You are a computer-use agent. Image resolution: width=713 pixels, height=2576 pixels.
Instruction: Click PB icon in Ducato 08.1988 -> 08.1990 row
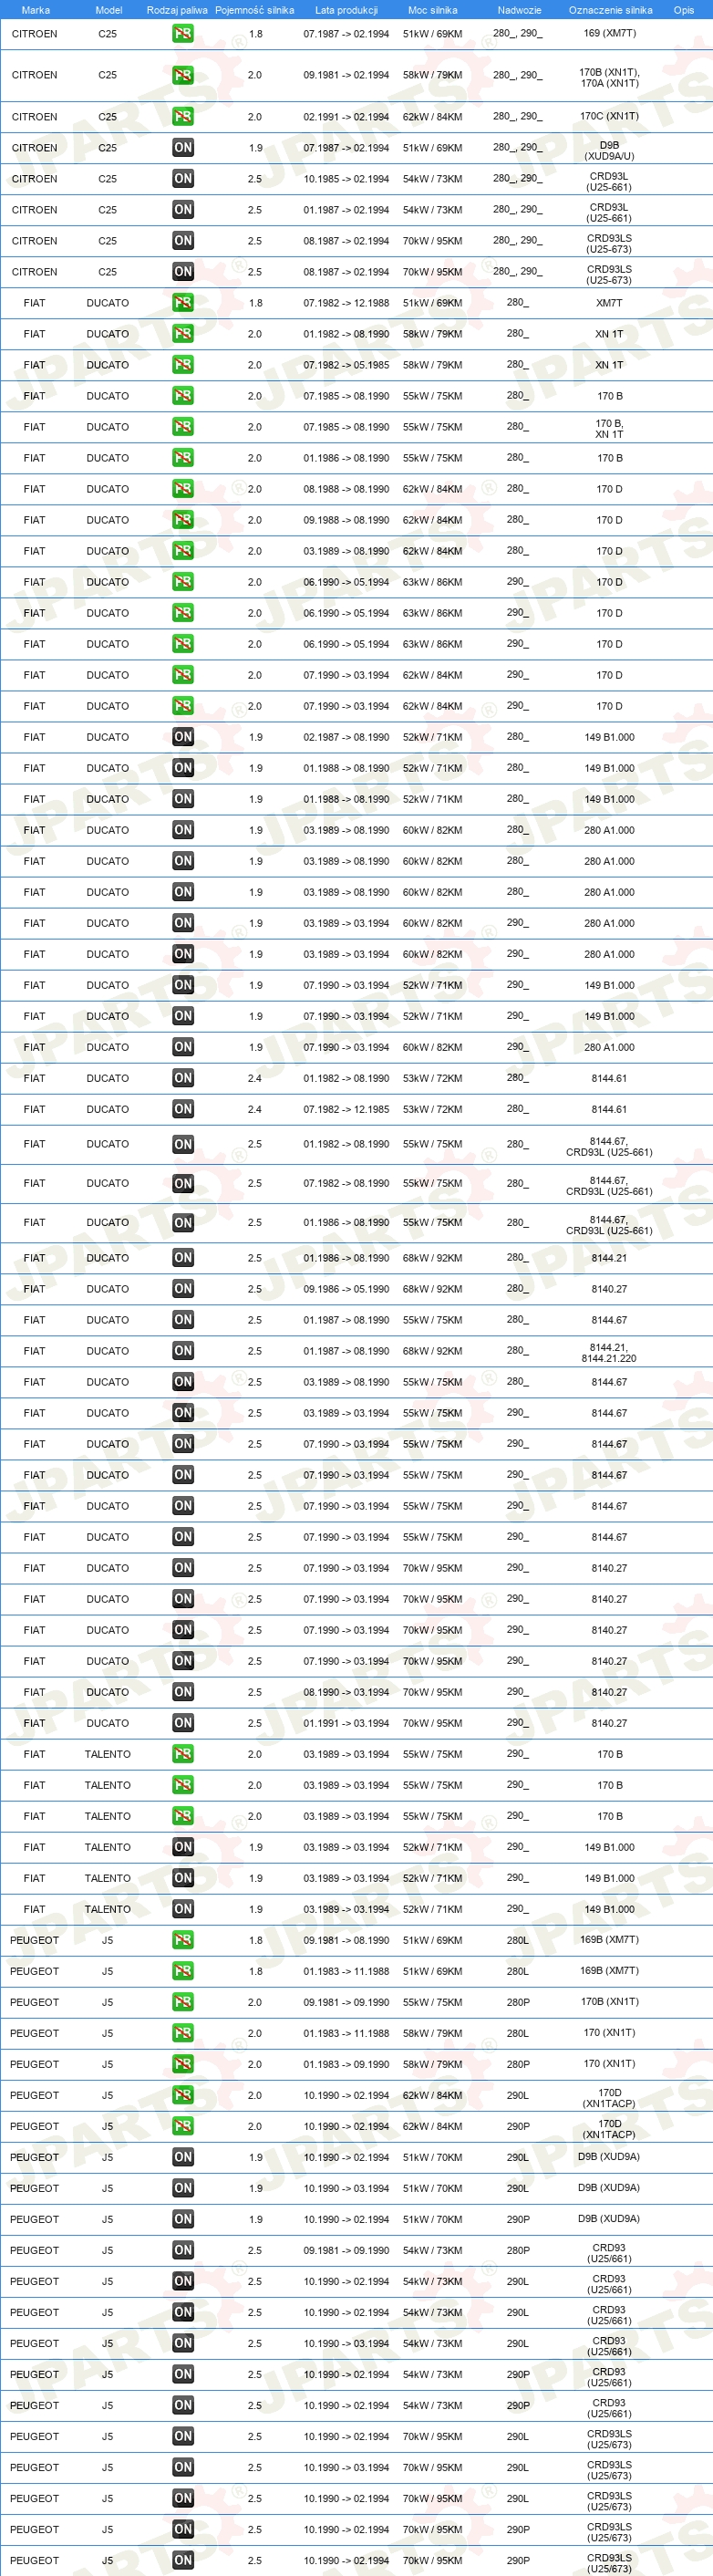(183, 489)
